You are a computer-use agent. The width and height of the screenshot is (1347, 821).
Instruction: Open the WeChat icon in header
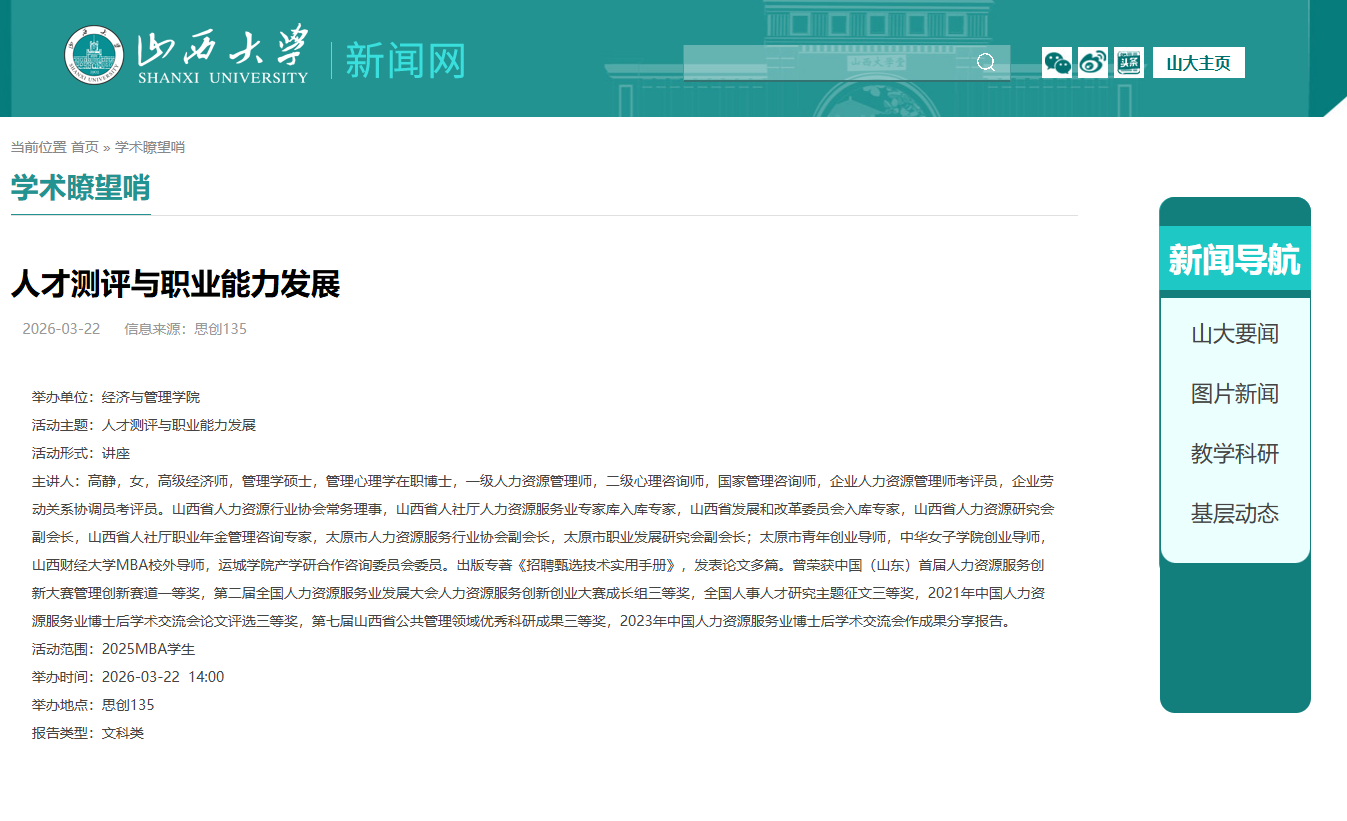click(1057, 63)
